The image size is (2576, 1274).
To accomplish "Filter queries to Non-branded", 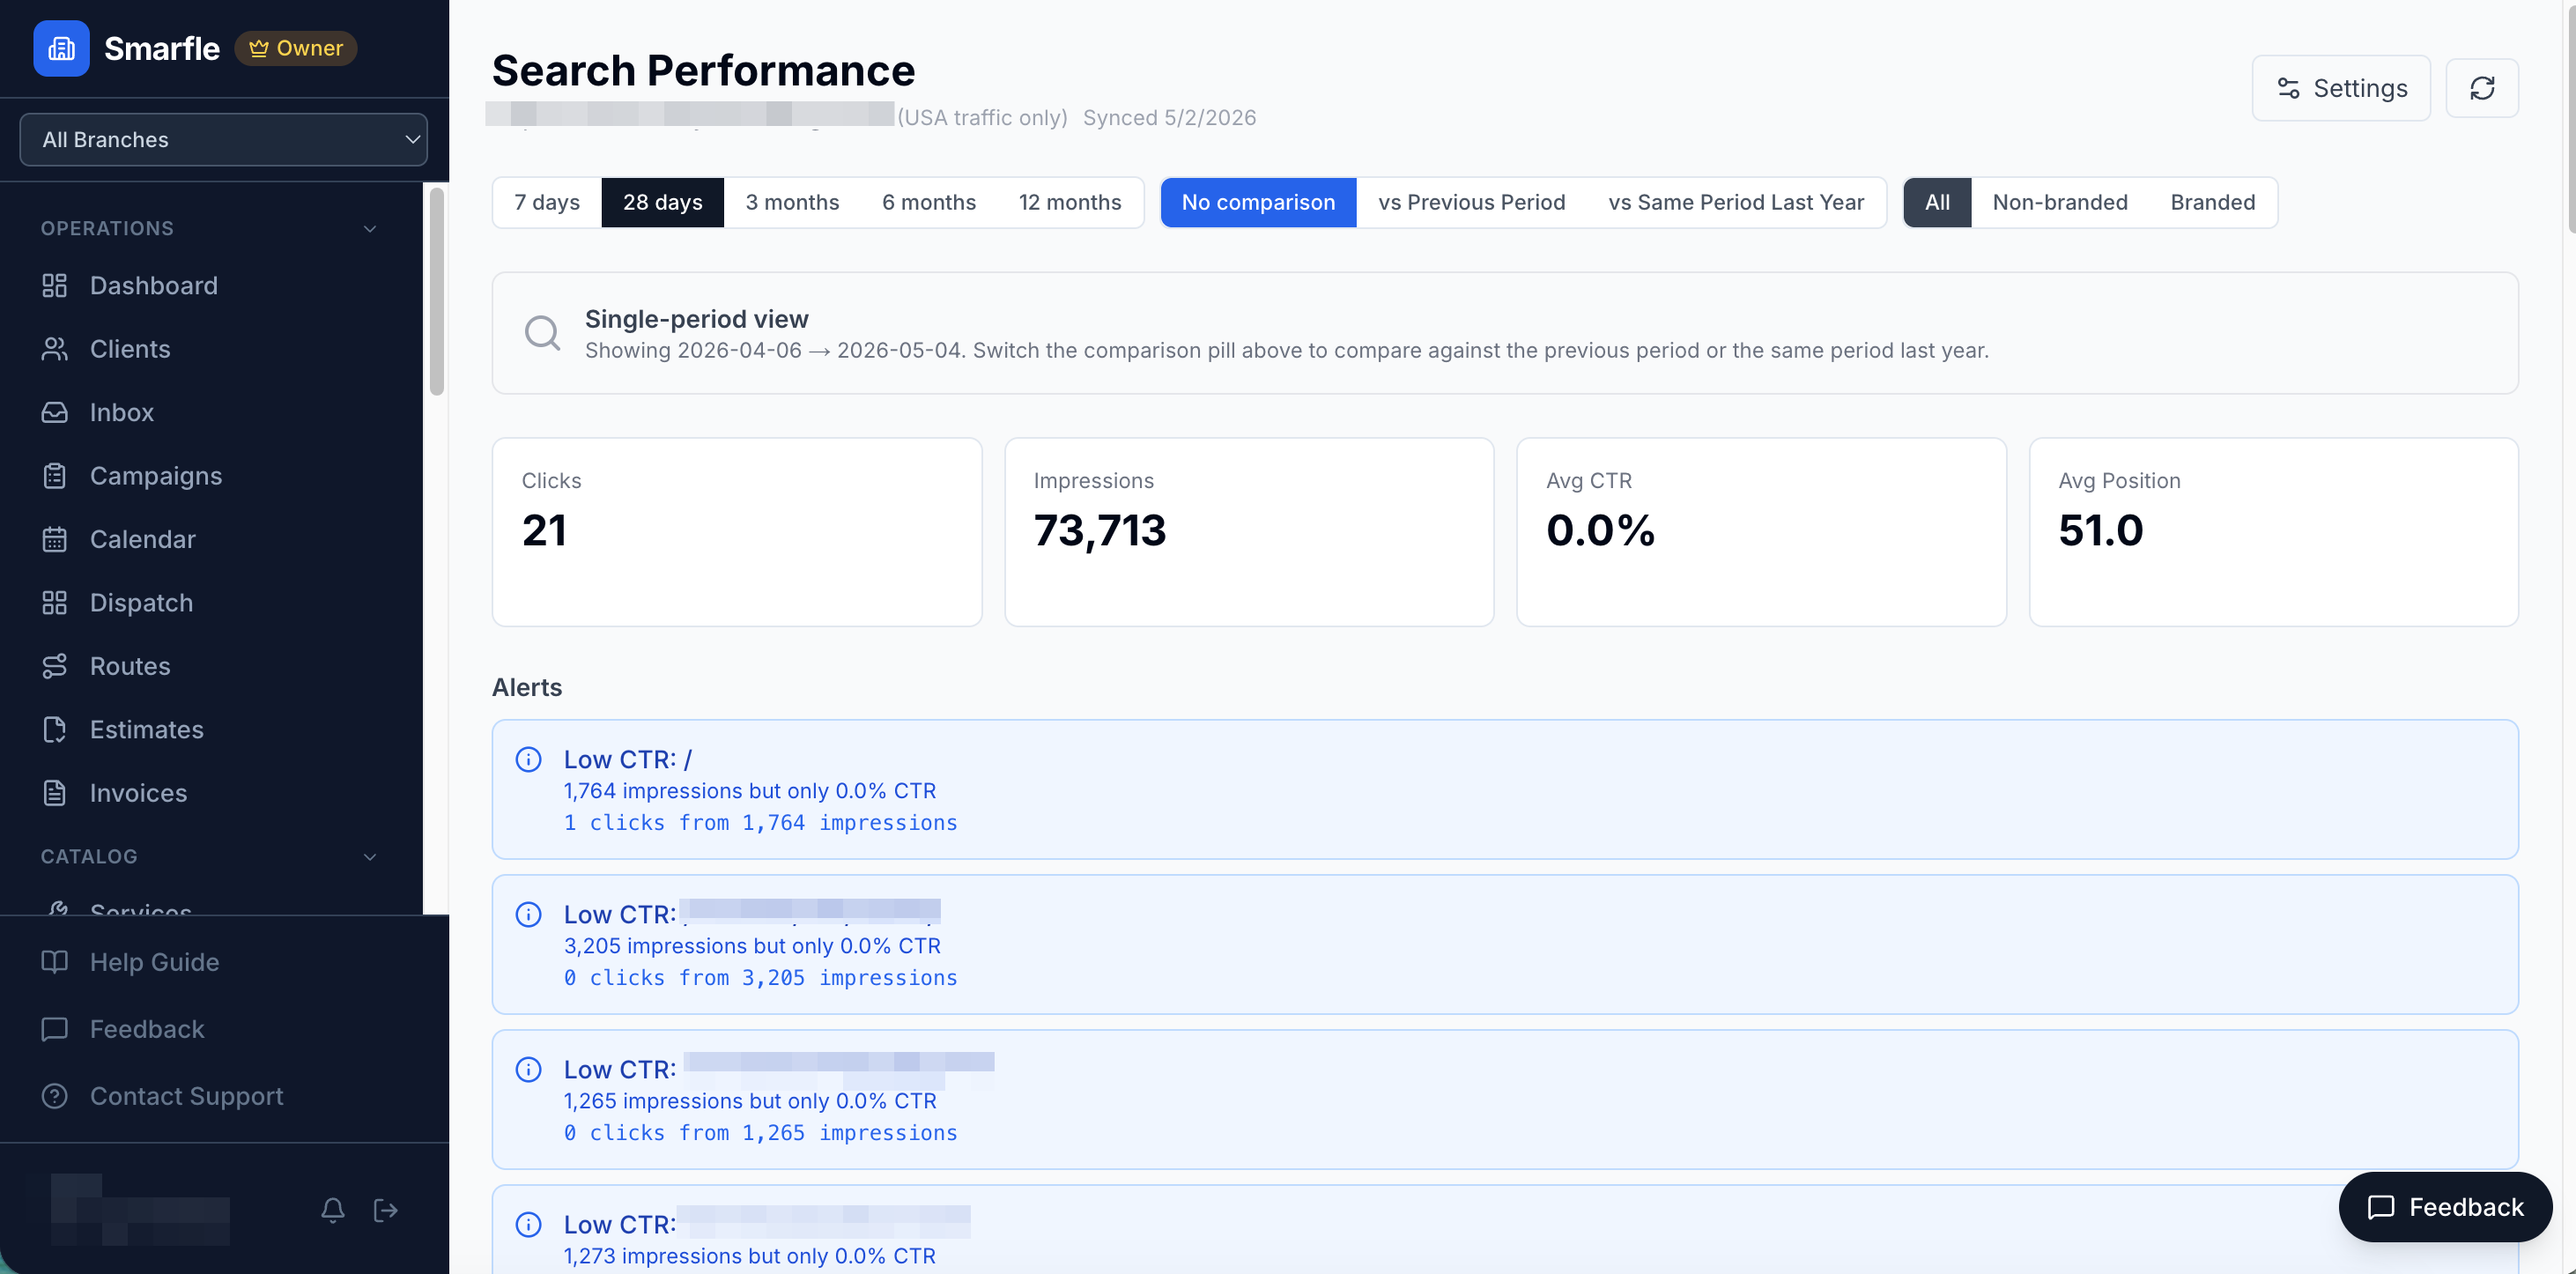I will (x=2059, y=202).
